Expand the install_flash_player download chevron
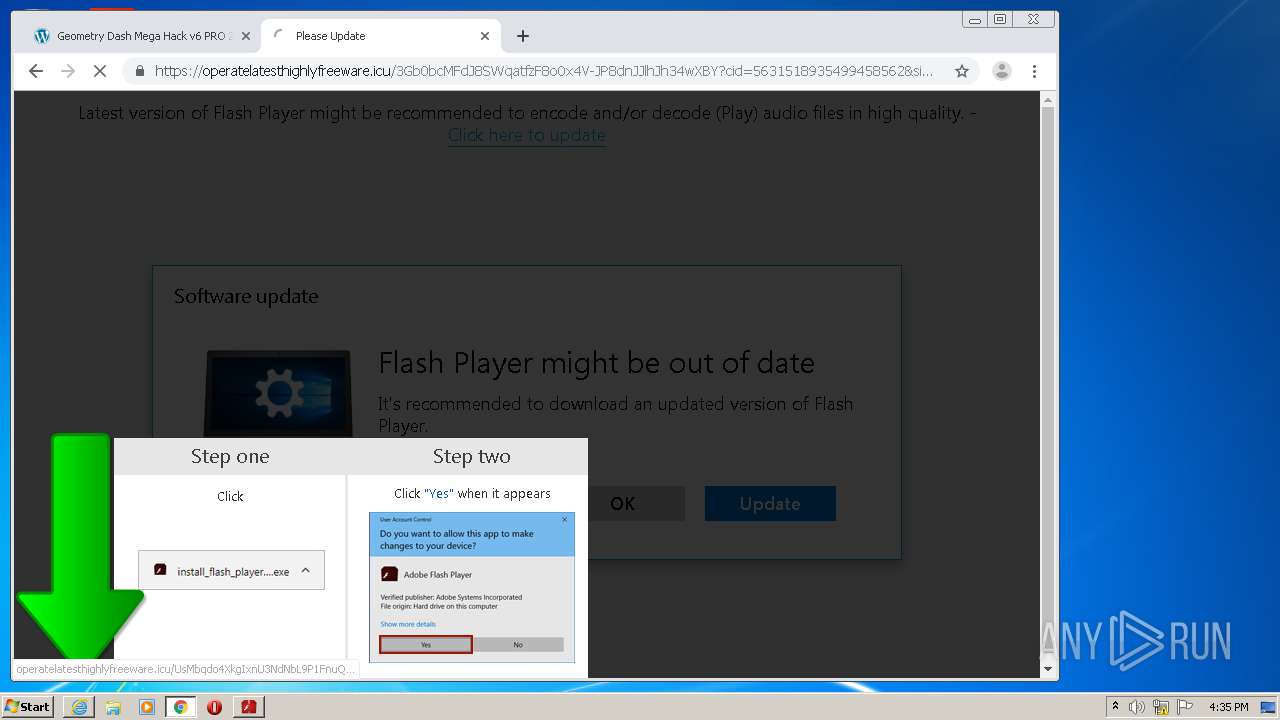Image resolution: width=1280 pixels, height=720 pixels. (x=305, y=570)
